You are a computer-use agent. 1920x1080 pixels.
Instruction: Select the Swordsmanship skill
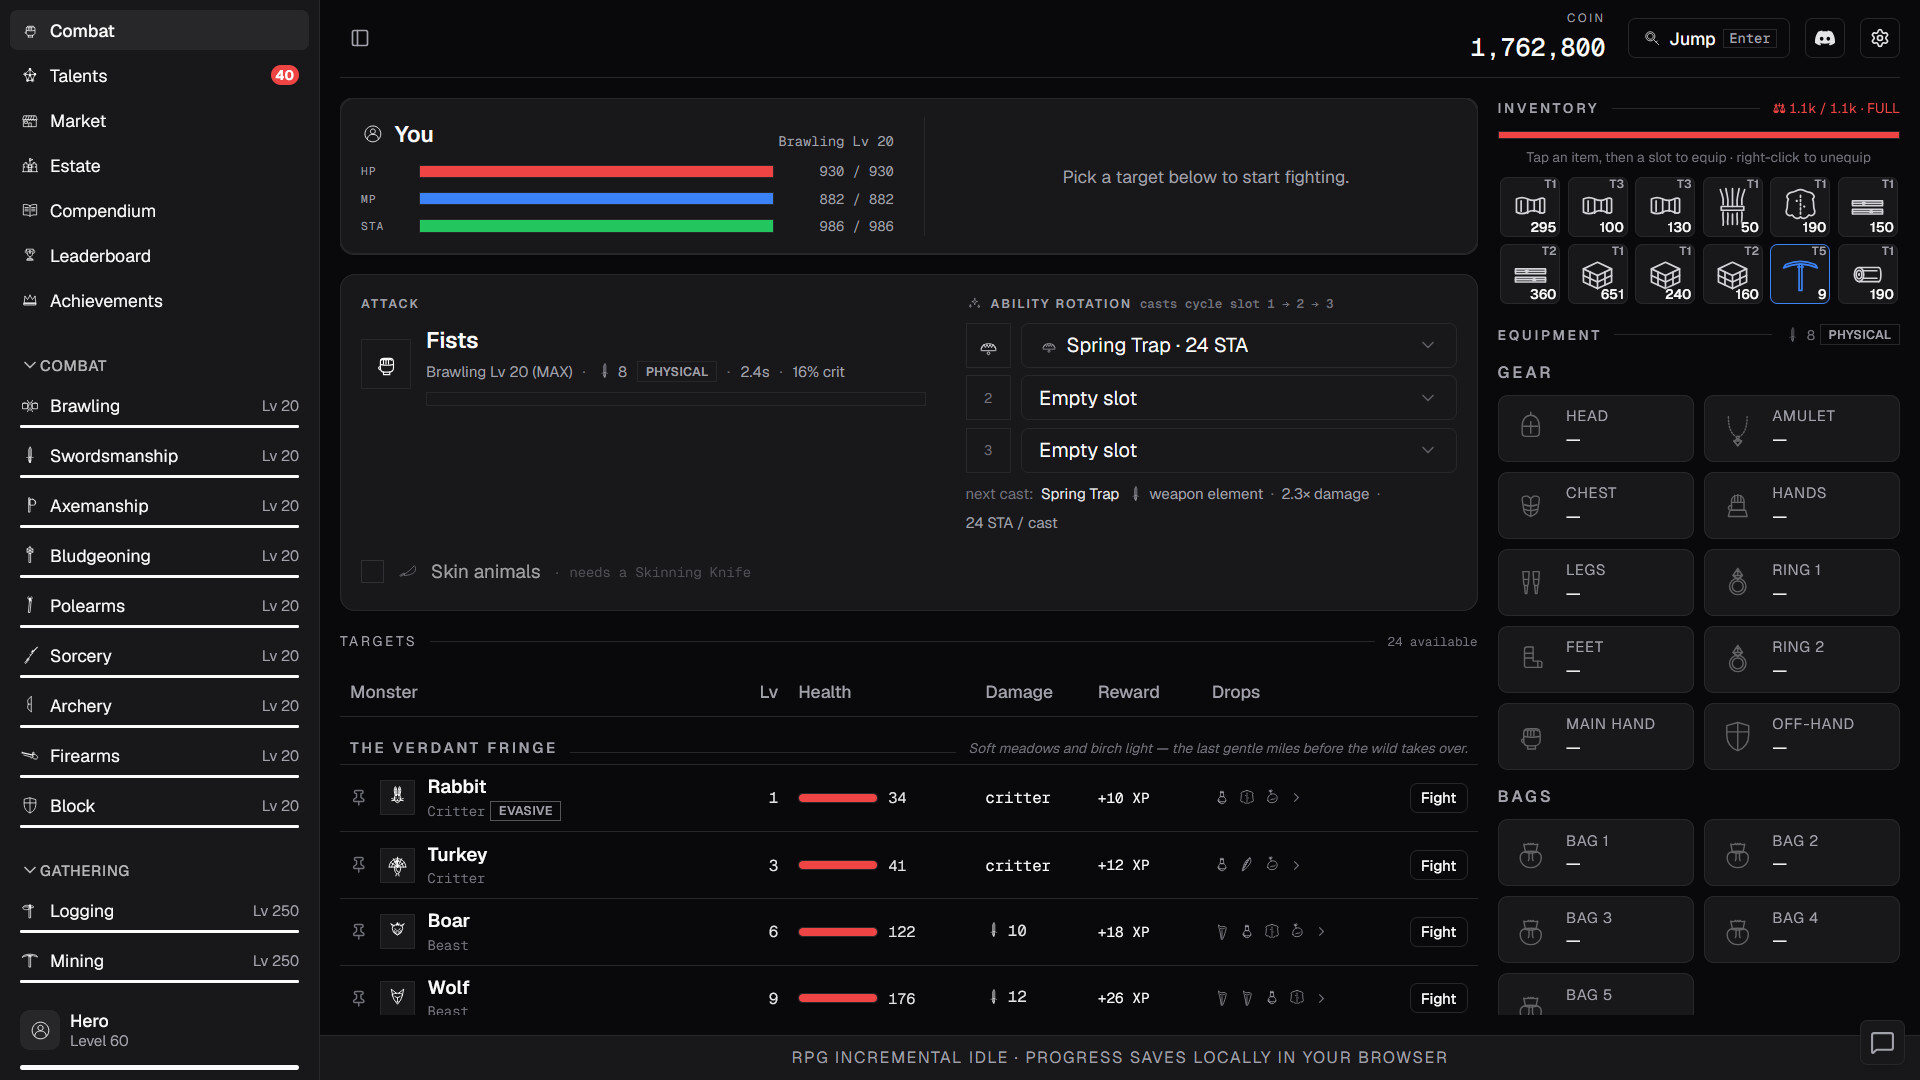click(x=160, y=456)
